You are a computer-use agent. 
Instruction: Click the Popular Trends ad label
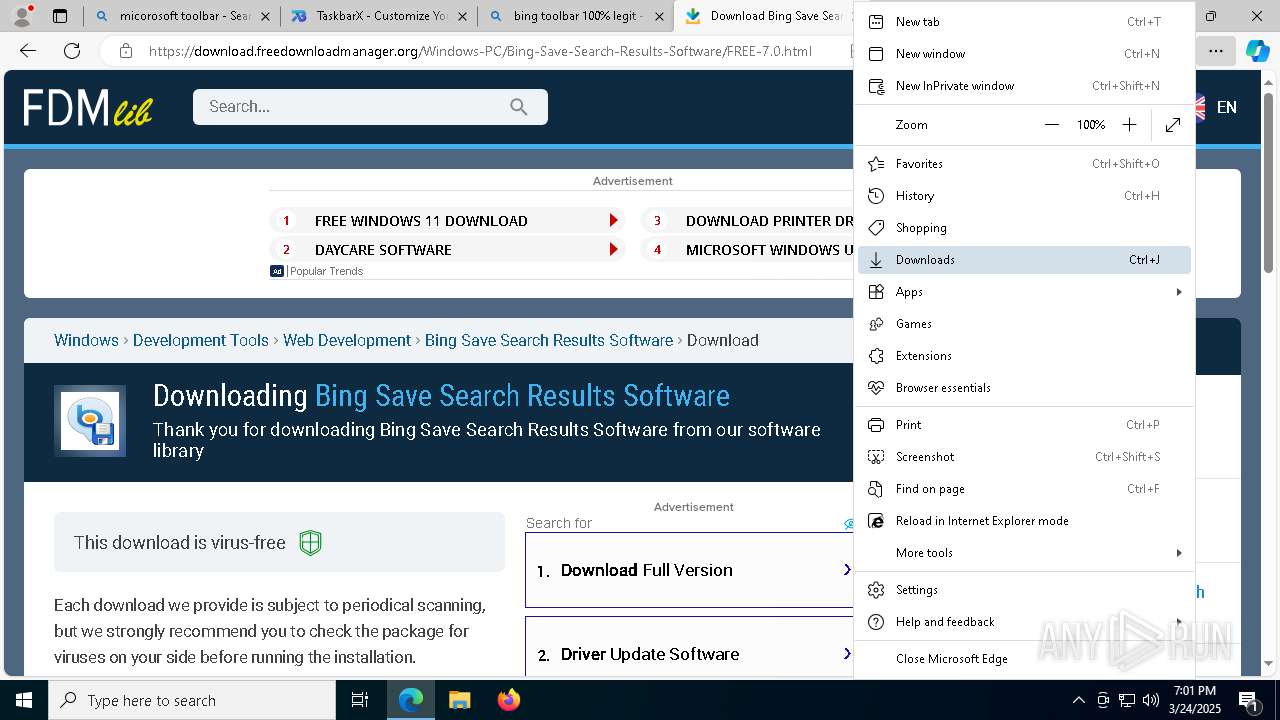(326, 272)
